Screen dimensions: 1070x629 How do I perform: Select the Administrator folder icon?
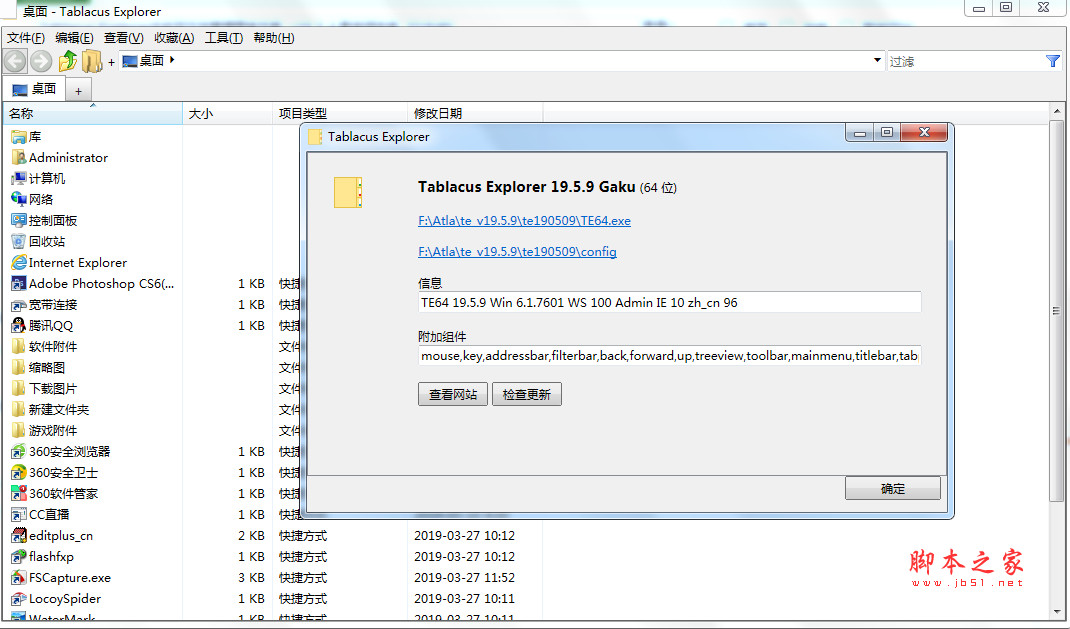point(19,158)
